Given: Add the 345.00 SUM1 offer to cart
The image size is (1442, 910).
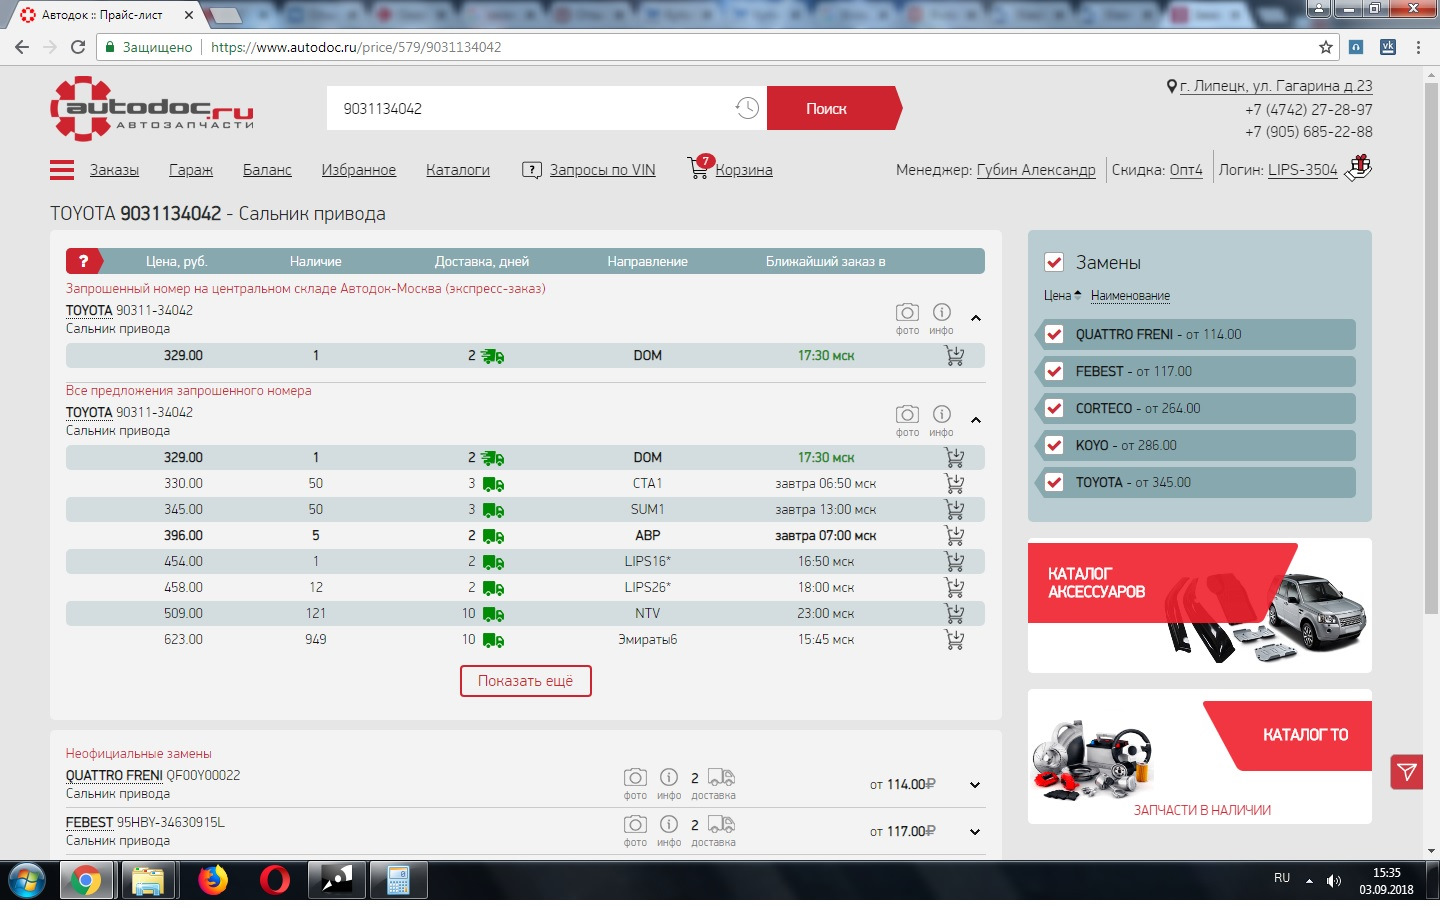Looking at the screenshot, I should click(955, 510).
